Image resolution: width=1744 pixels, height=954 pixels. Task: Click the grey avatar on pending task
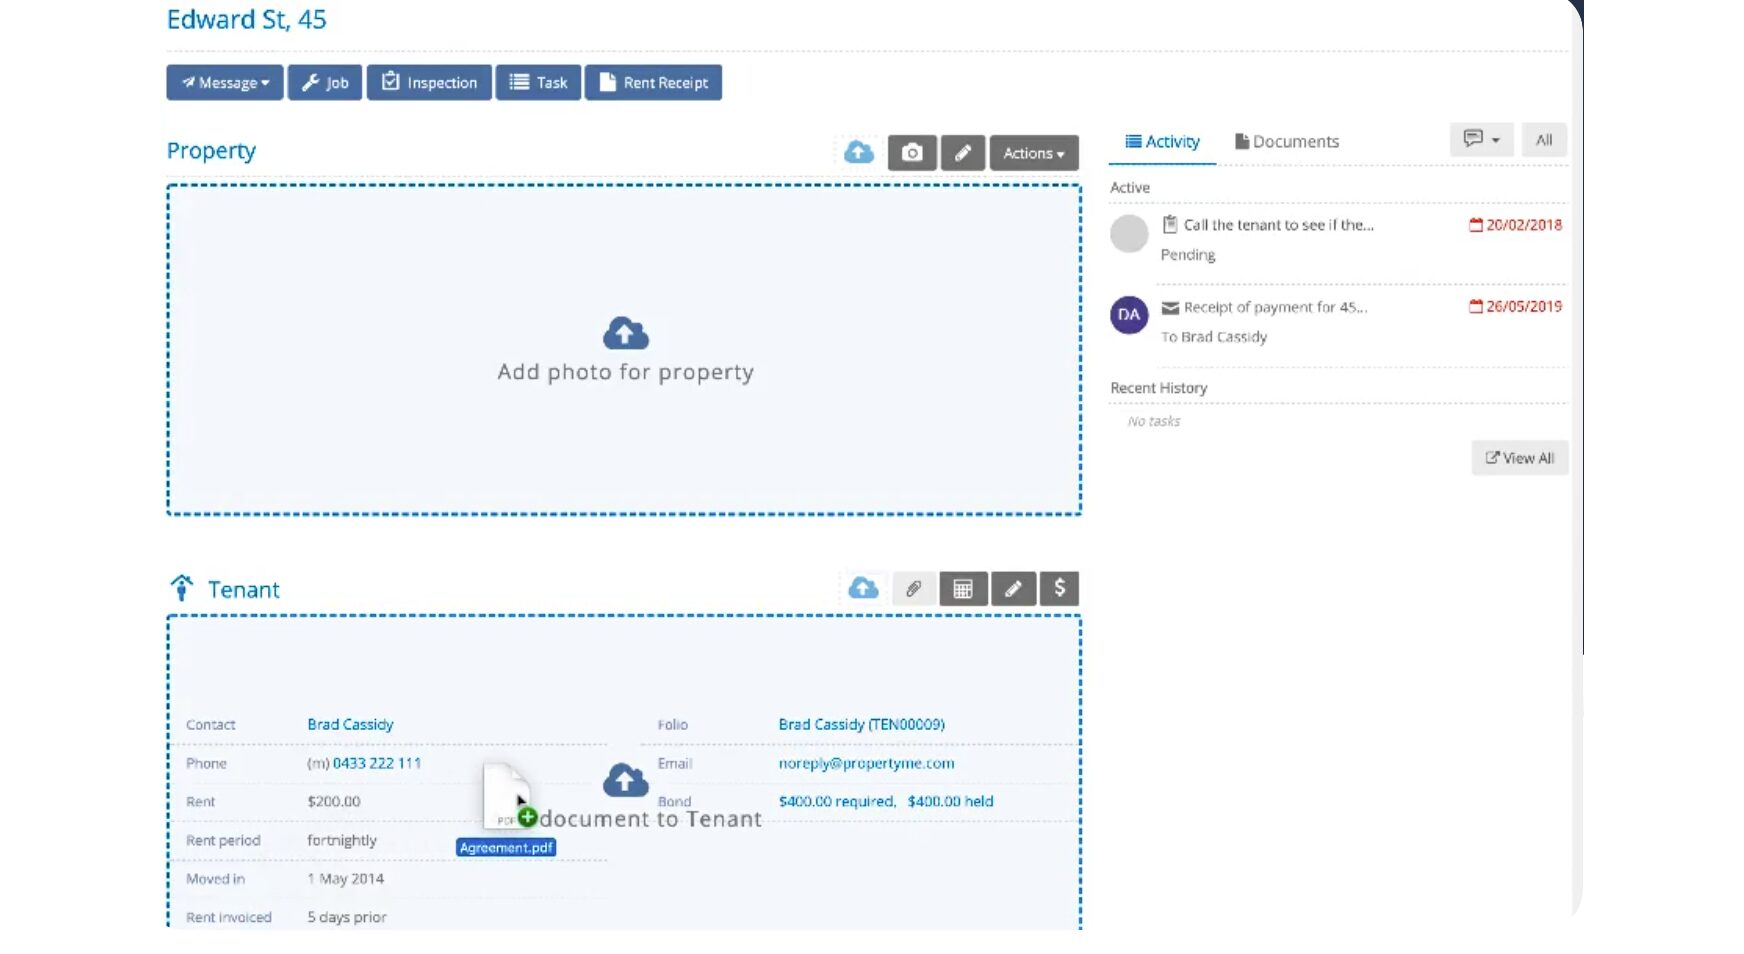pyautogui.click(x=1129, y=233)
